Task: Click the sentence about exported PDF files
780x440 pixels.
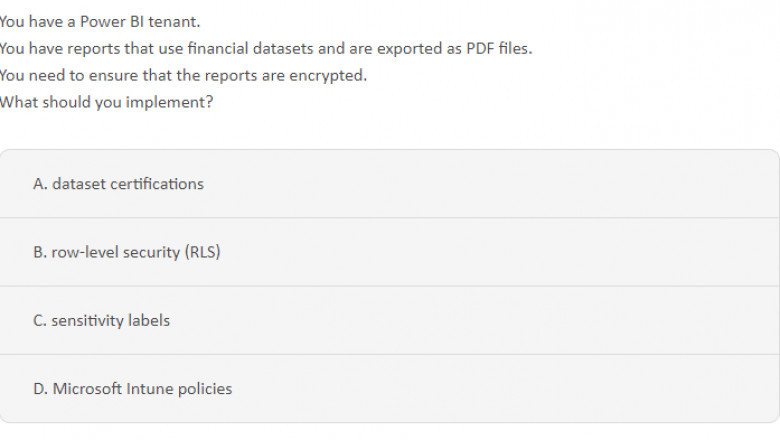Action: [265, 48]
